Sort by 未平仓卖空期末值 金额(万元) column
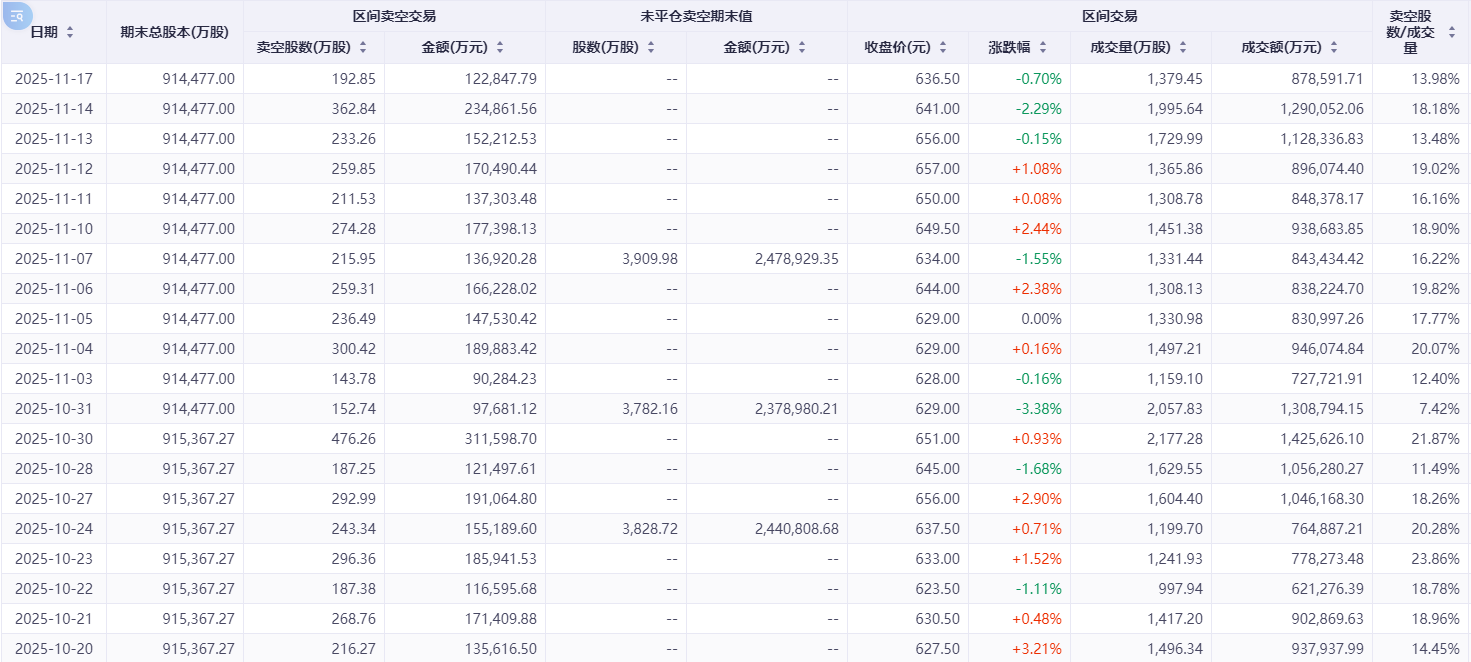This screenshot has width=1471, height=662. 801,47
